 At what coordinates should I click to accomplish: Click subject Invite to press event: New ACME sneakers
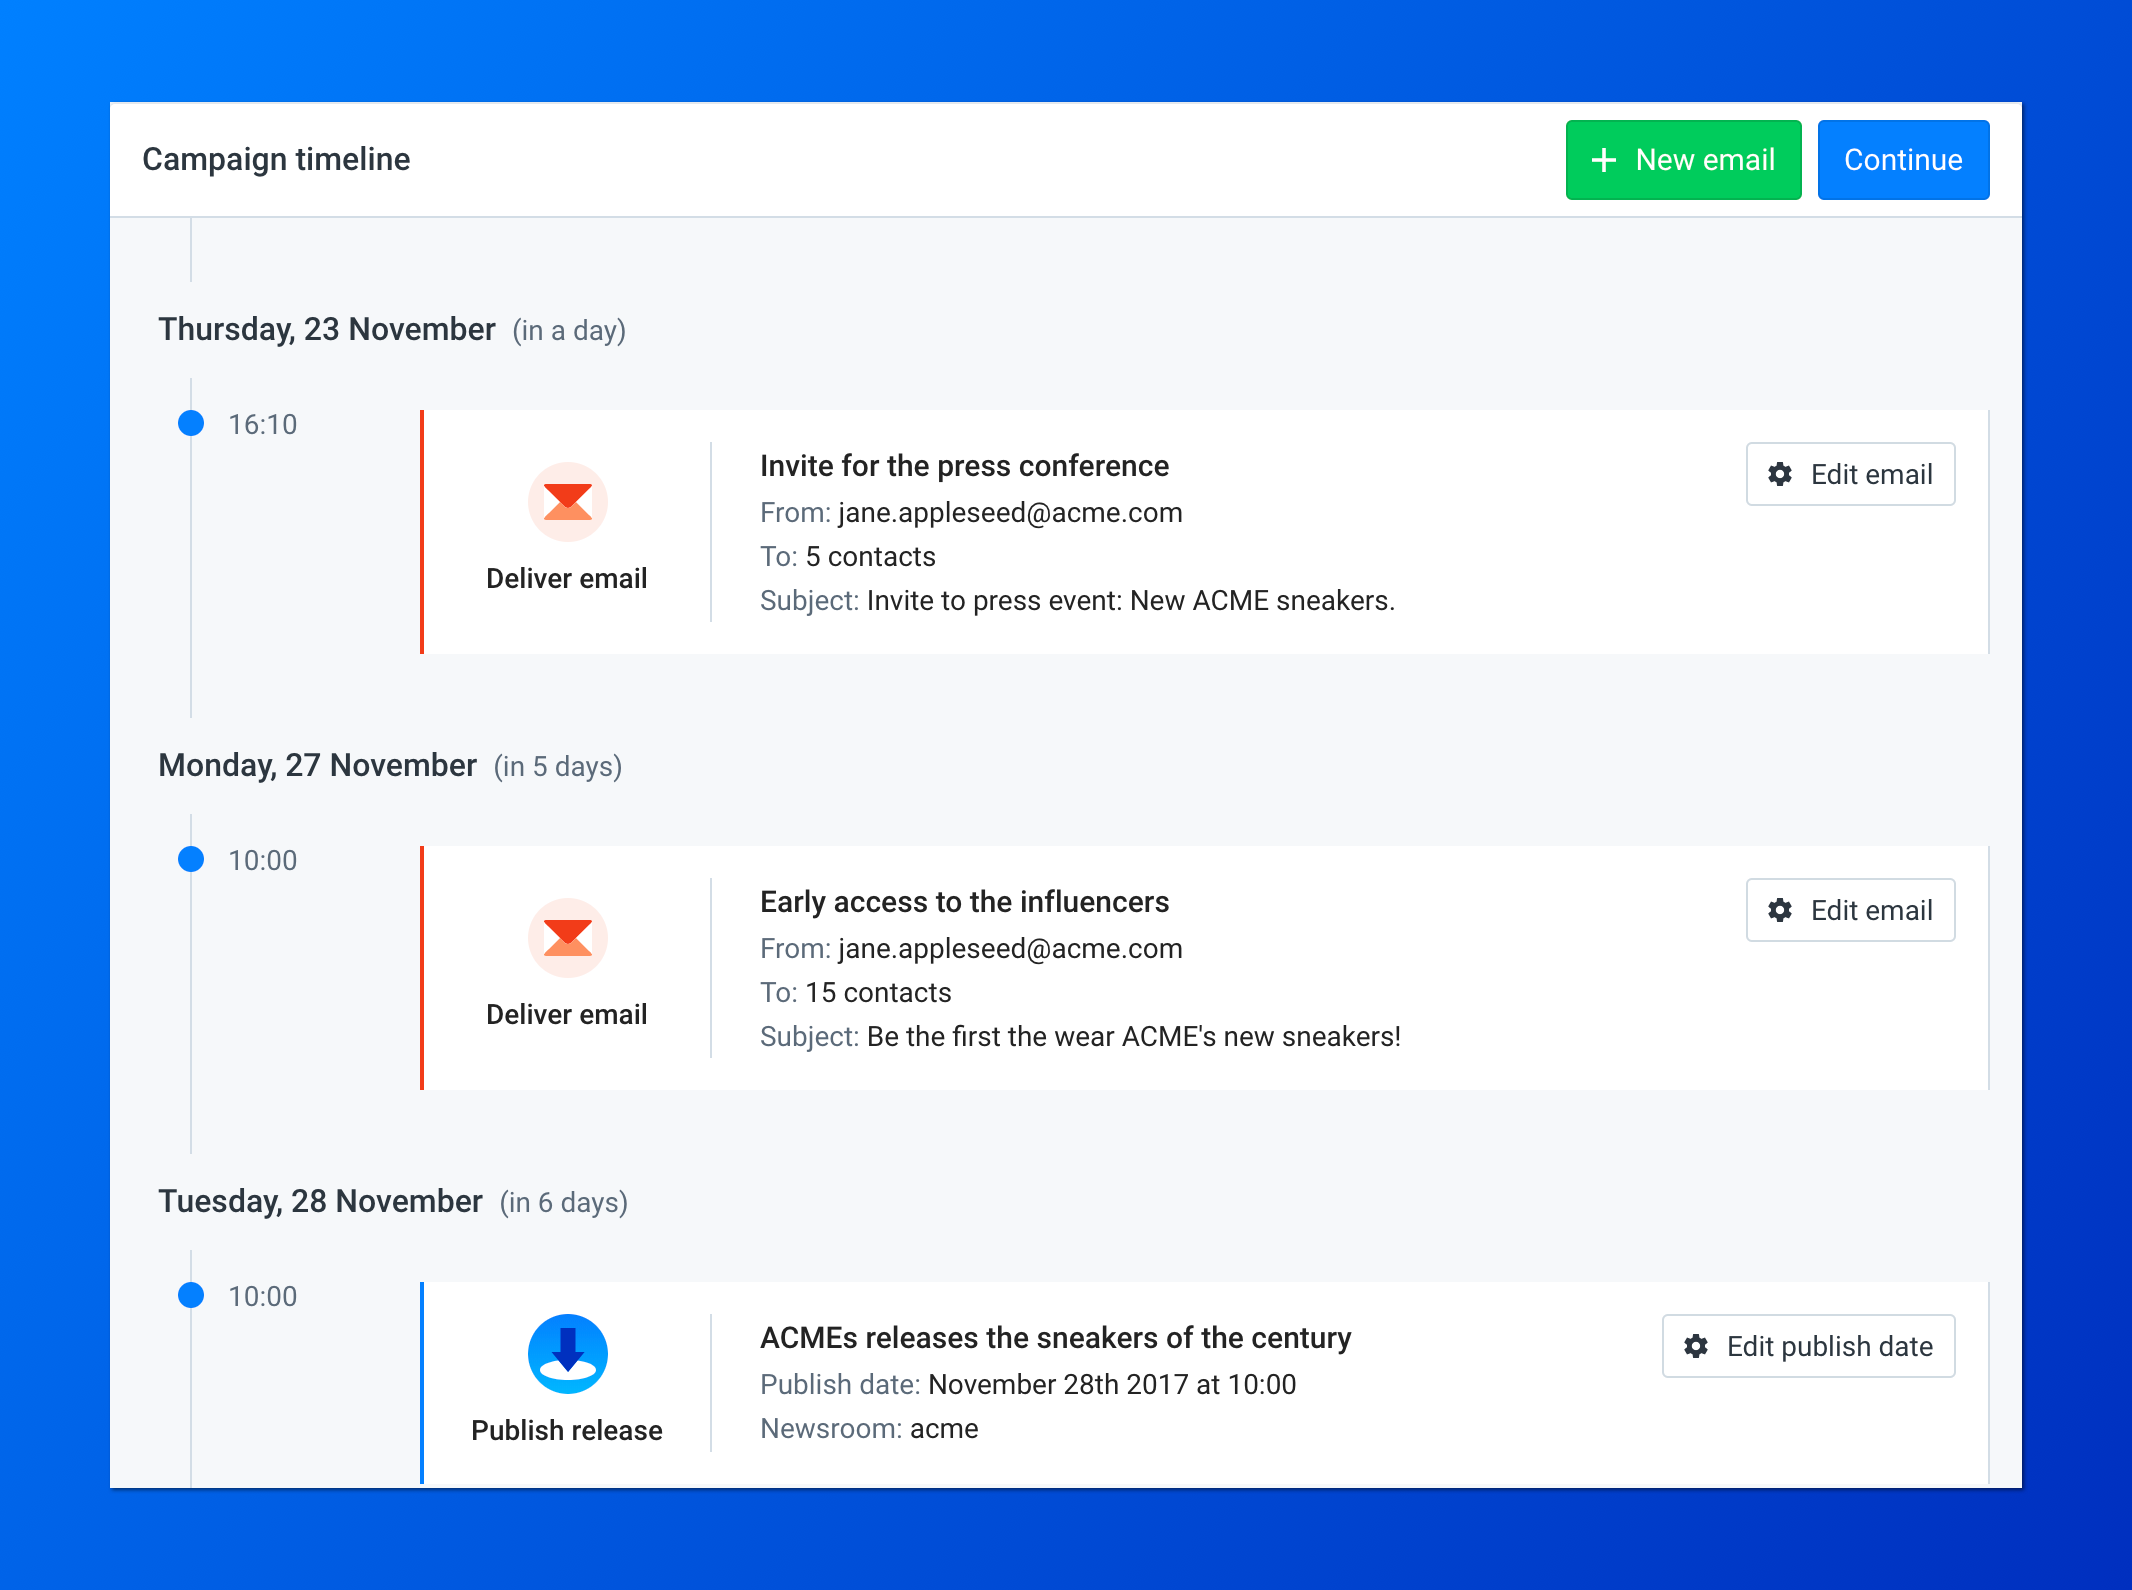[1131, 600]
